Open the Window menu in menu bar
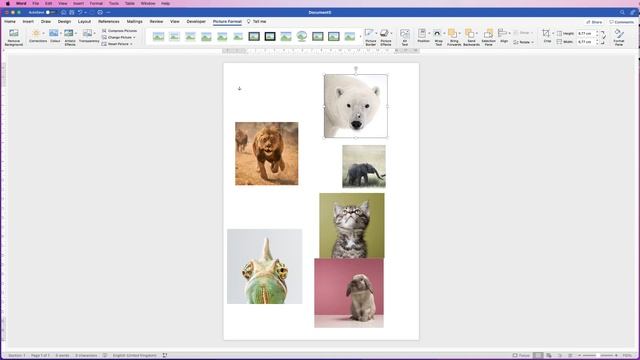The width and height of the screenshot is (640, 360). coord(148,3)
